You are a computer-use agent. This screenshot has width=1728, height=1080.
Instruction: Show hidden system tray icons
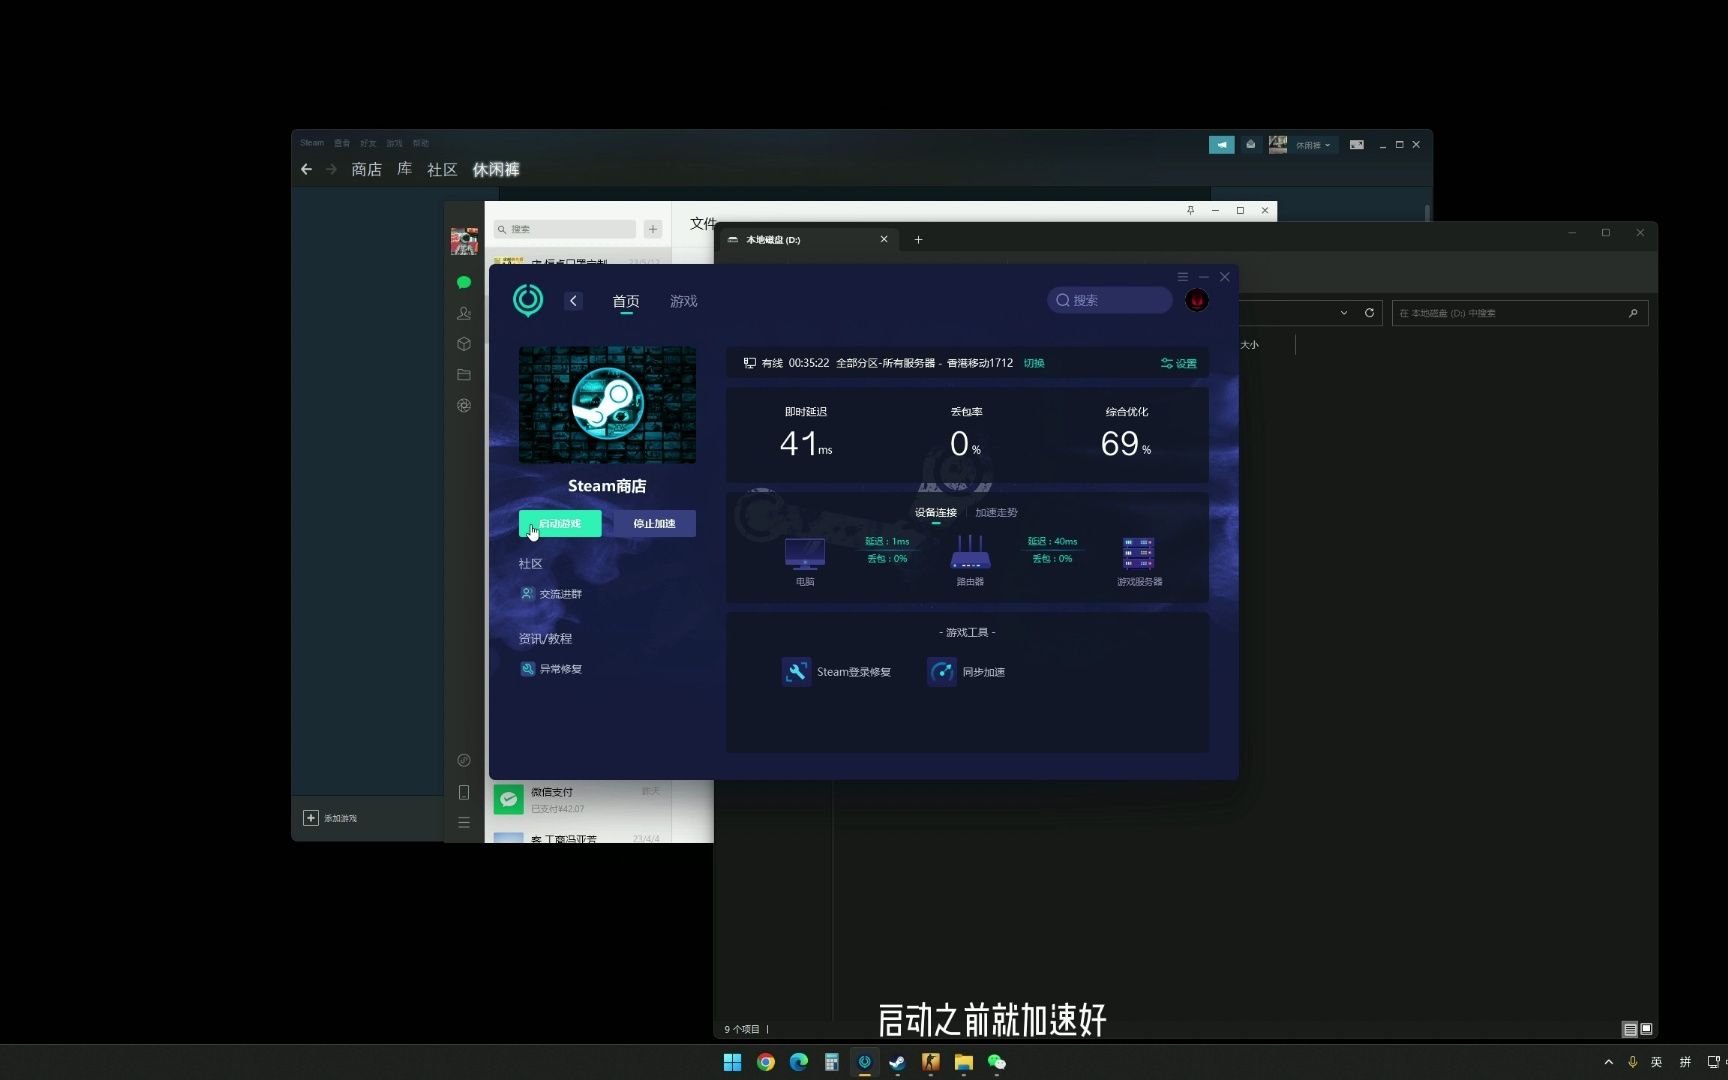[1608, 1062]
